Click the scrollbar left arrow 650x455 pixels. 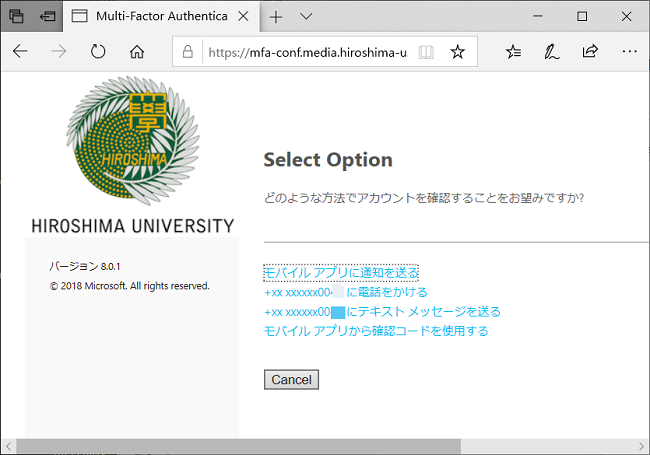(x=8, y=446)
